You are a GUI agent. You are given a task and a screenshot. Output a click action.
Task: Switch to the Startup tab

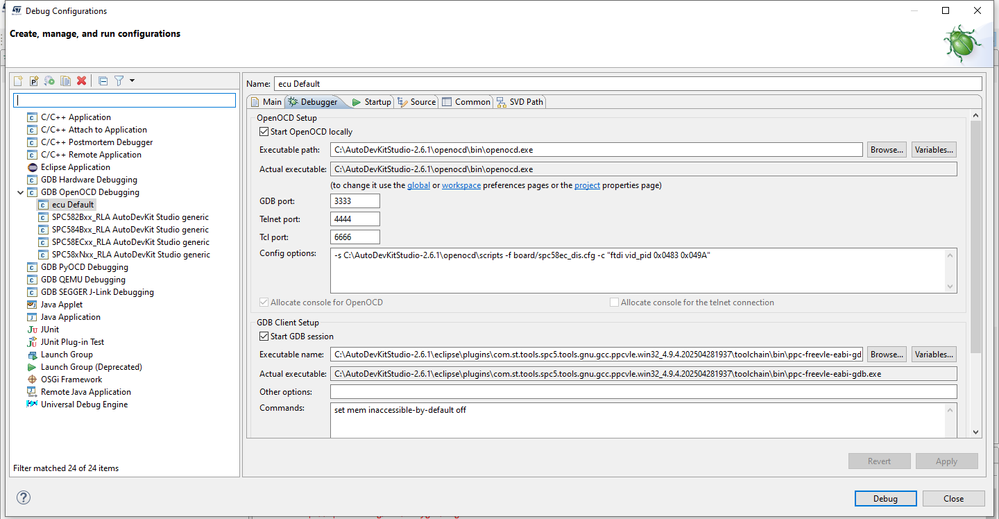(371, 102)
